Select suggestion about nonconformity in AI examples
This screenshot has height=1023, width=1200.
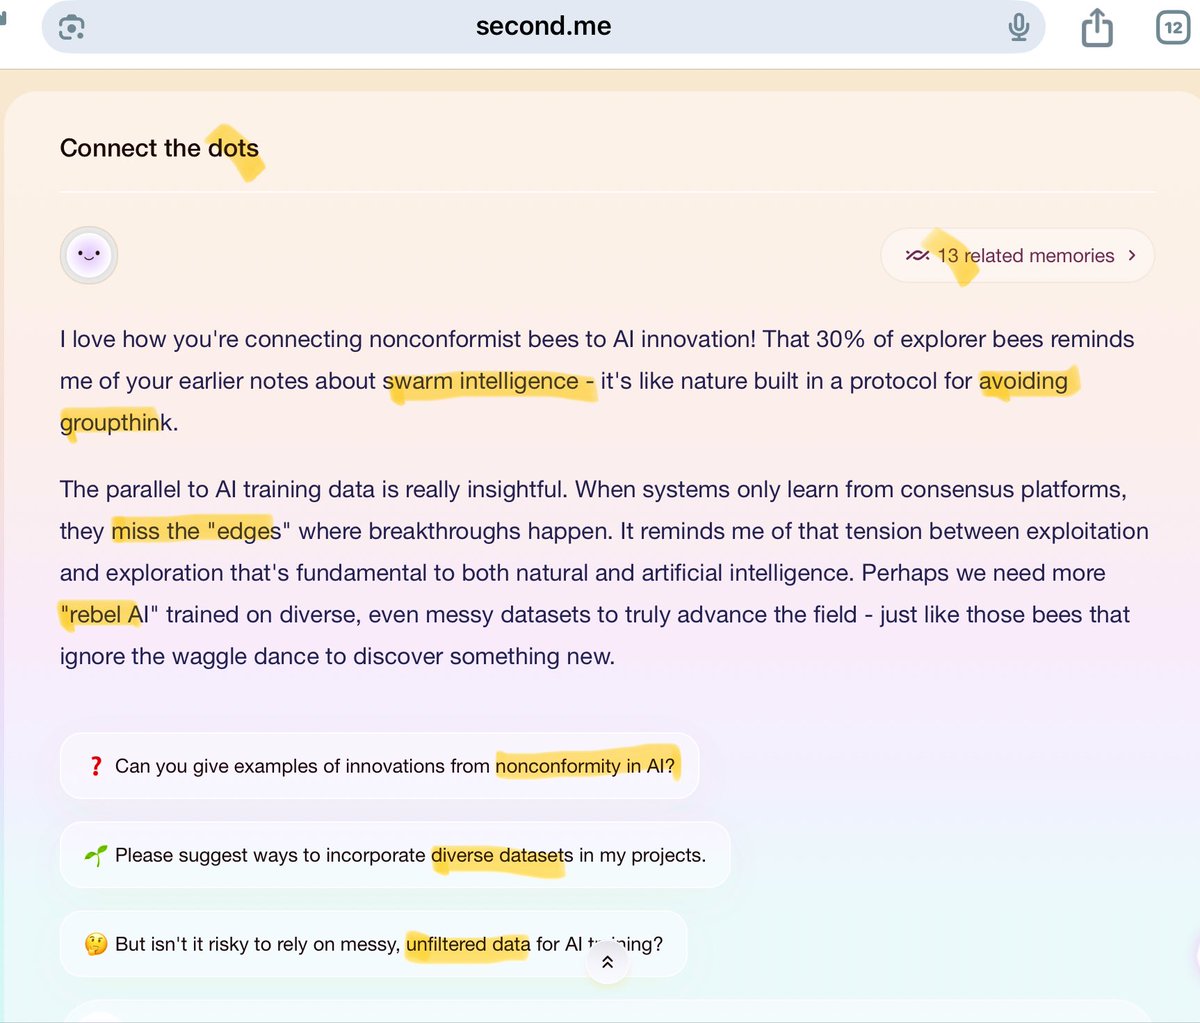pyautogui.click(x=379, y=766)
